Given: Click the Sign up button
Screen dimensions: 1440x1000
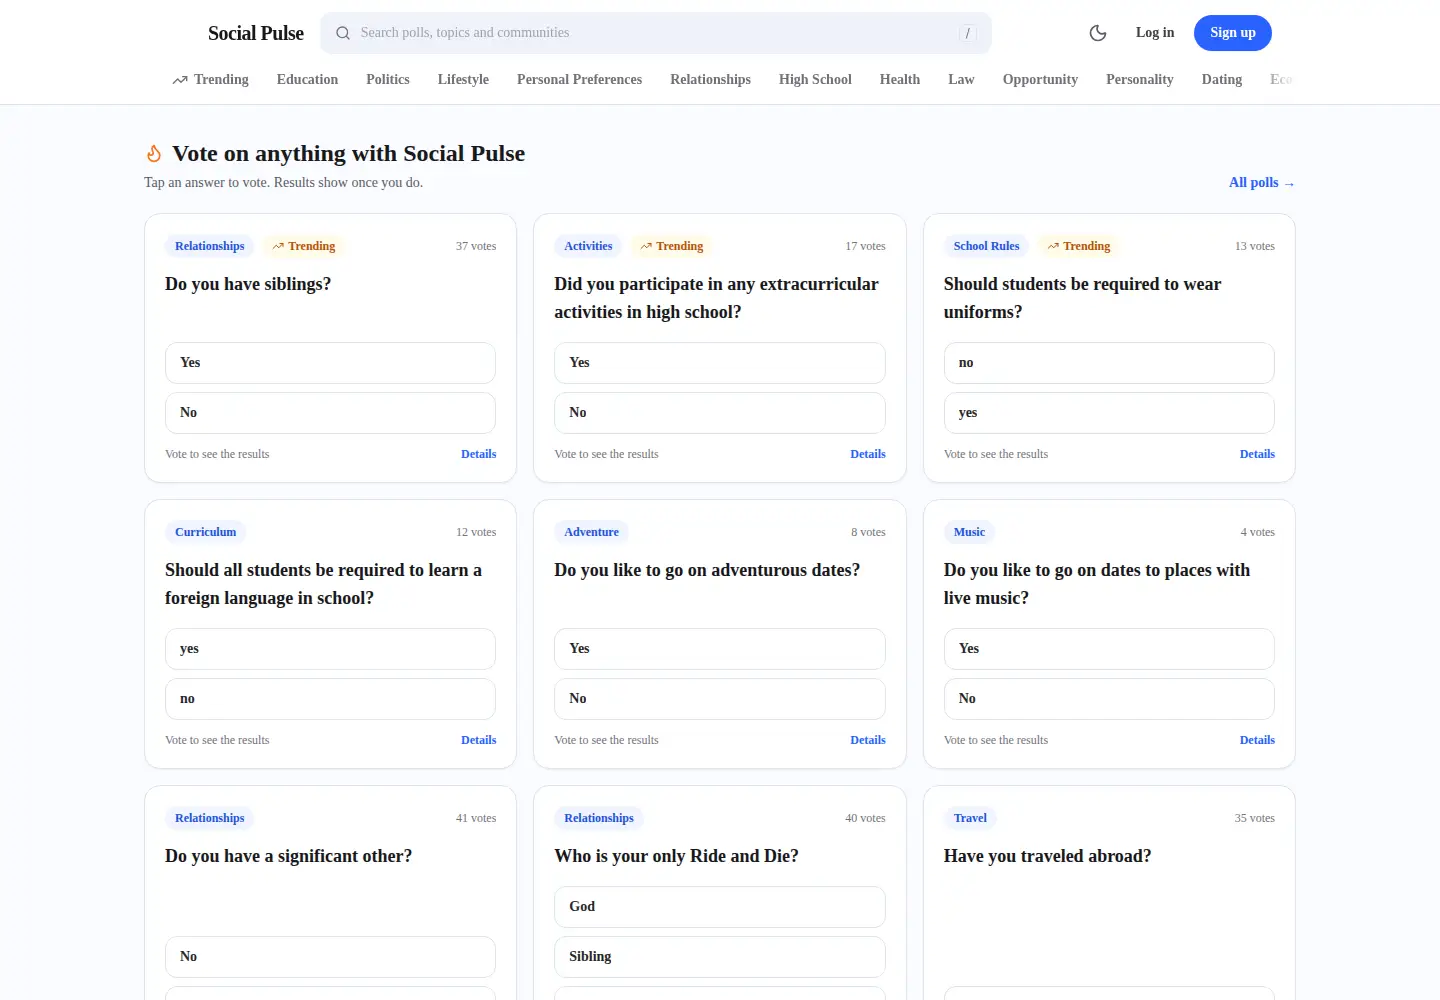Looking at the screenshot, I should click(1233, 33).
